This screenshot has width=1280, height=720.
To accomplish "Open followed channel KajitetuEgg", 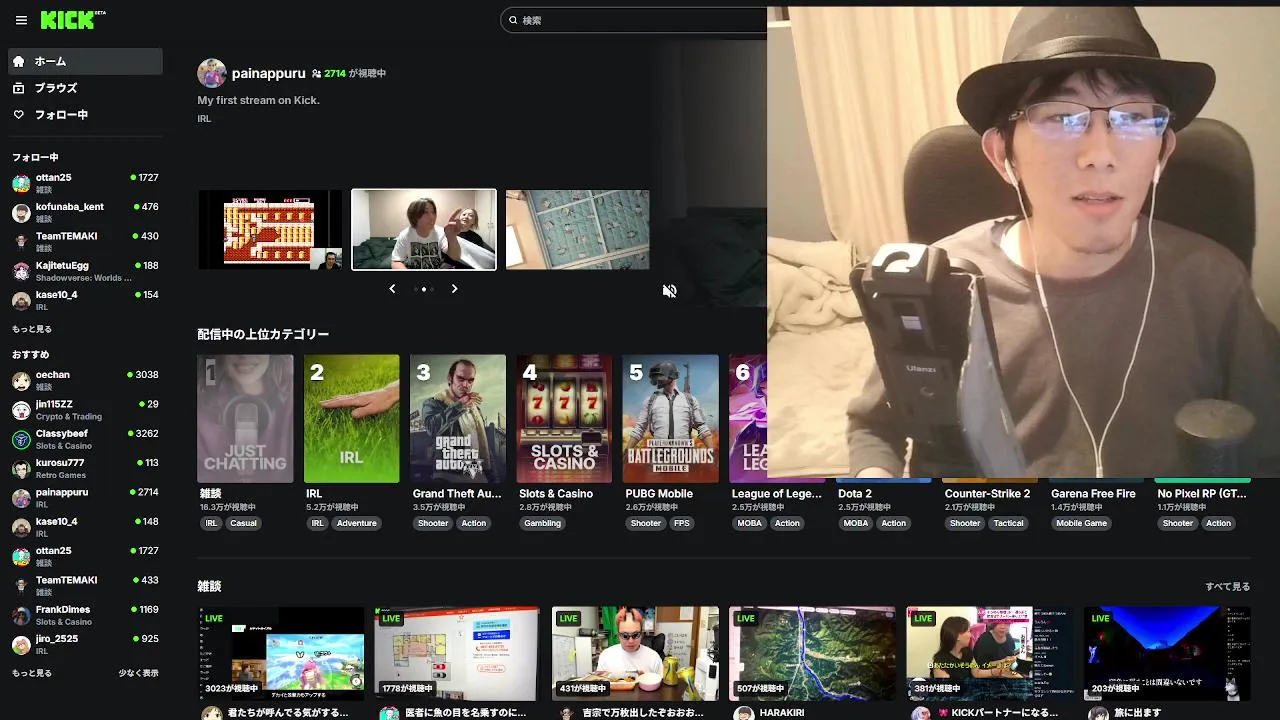I will [x=85, y=271].
